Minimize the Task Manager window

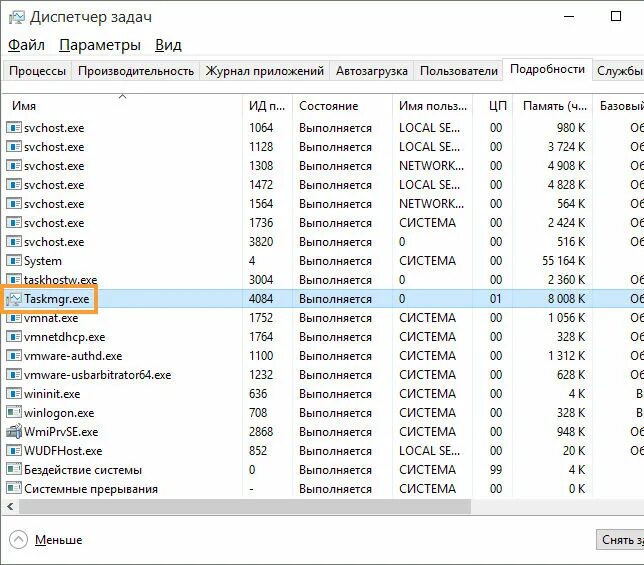point(569,17)
